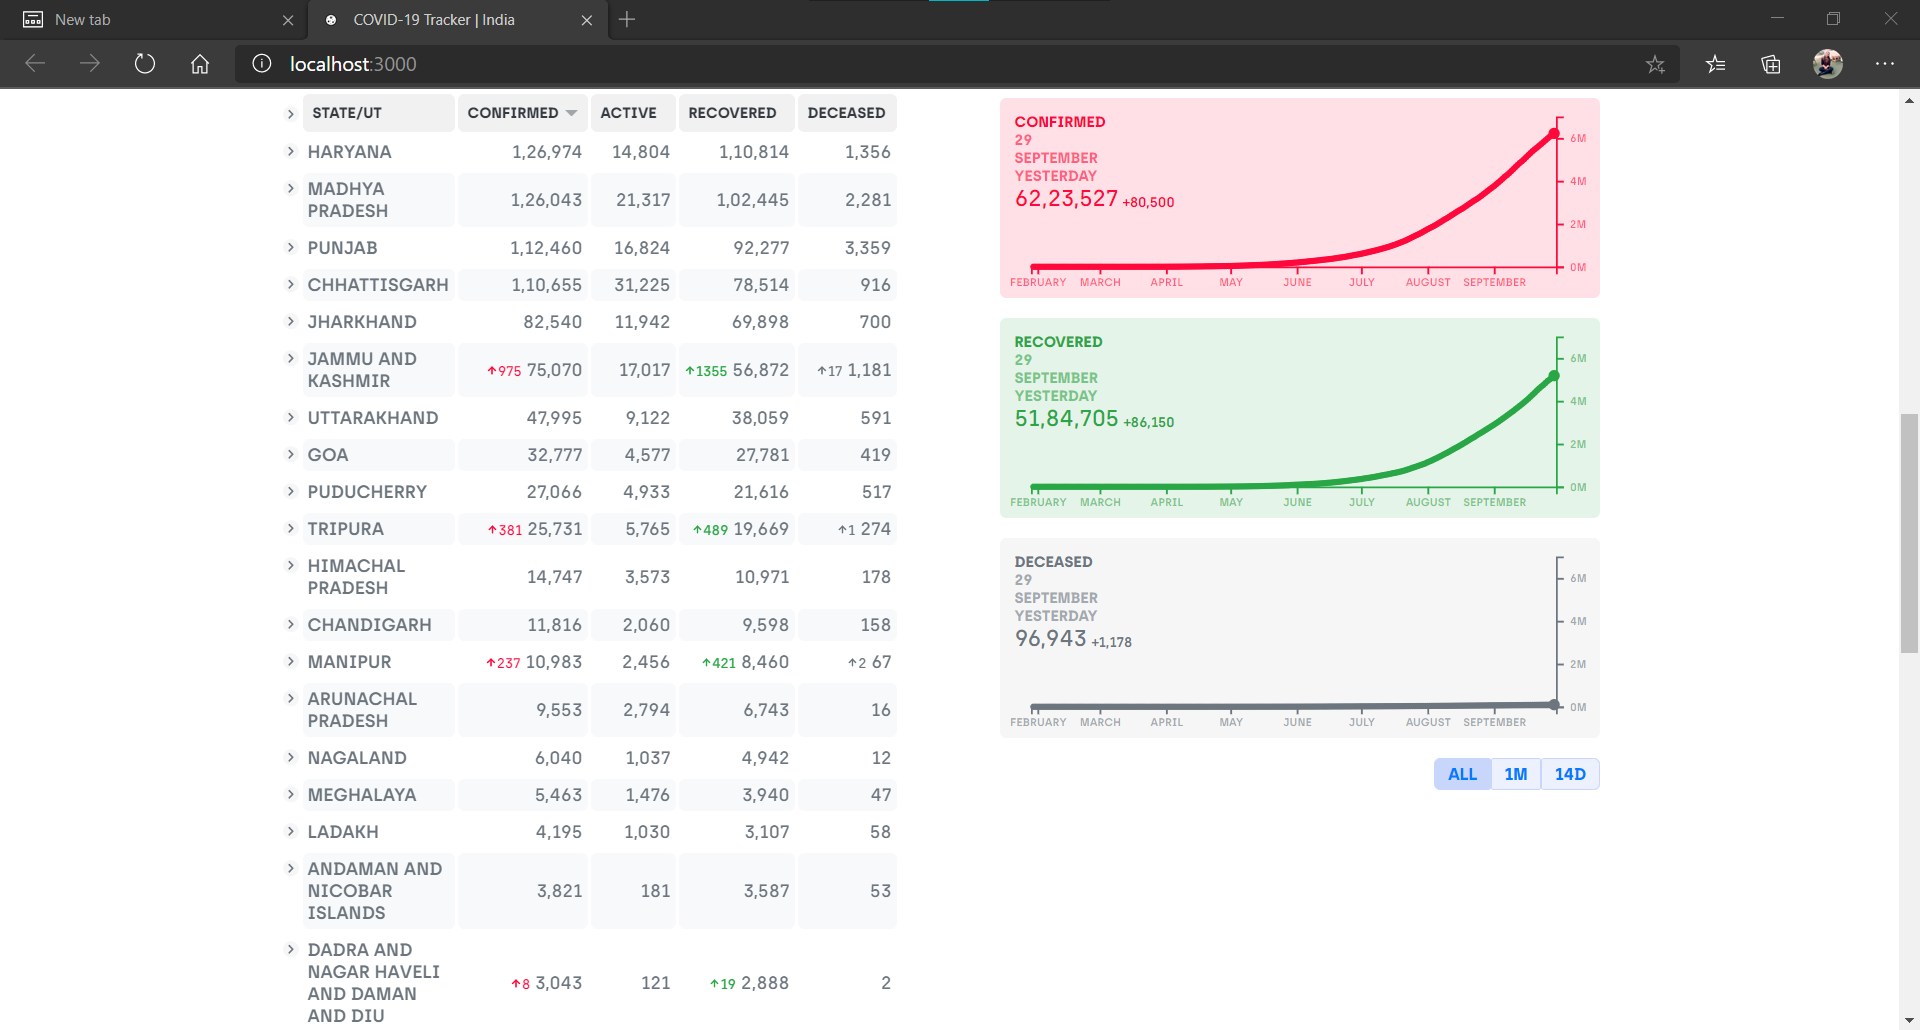Expand the Goa row
The image size is (1920, 1030).
pos(291,455)
